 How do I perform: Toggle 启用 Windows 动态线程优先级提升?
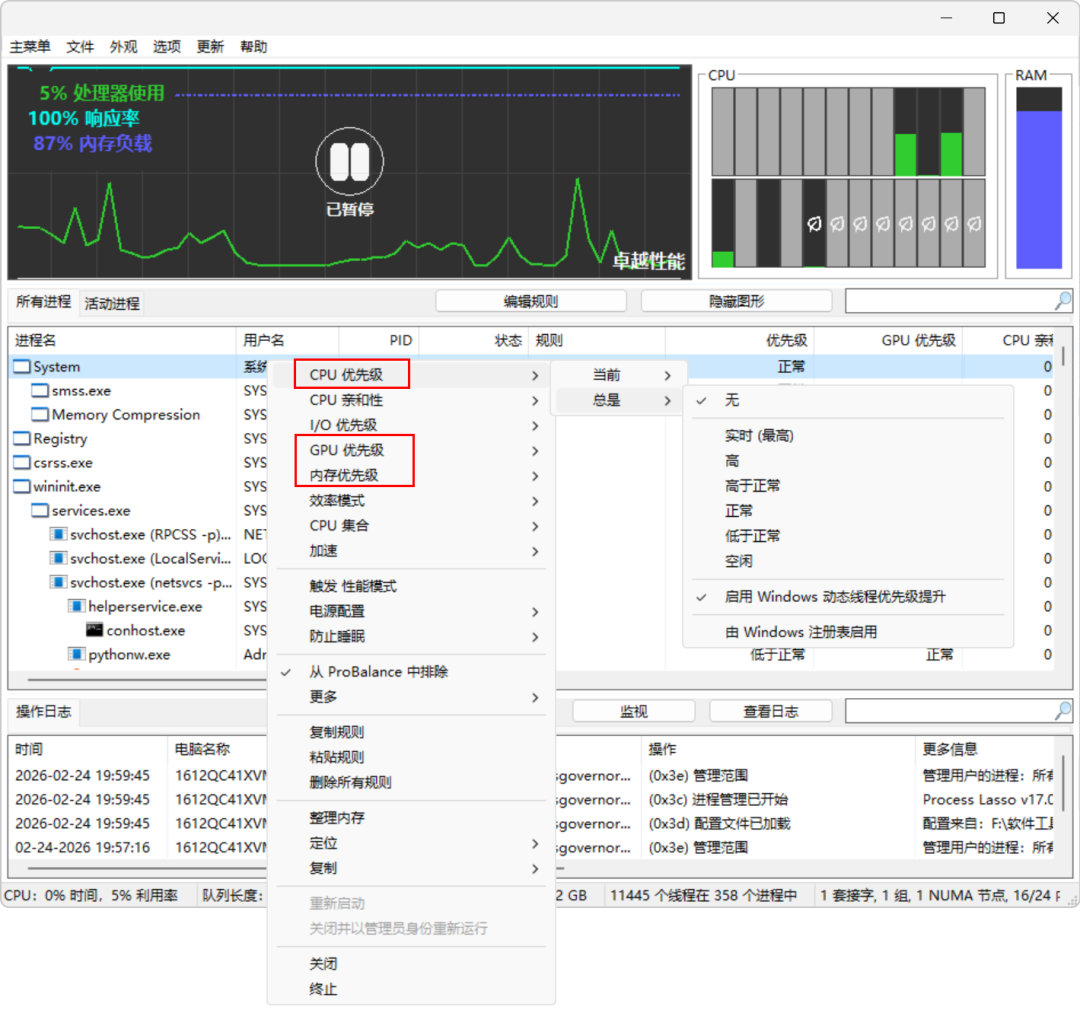point(848,597)
